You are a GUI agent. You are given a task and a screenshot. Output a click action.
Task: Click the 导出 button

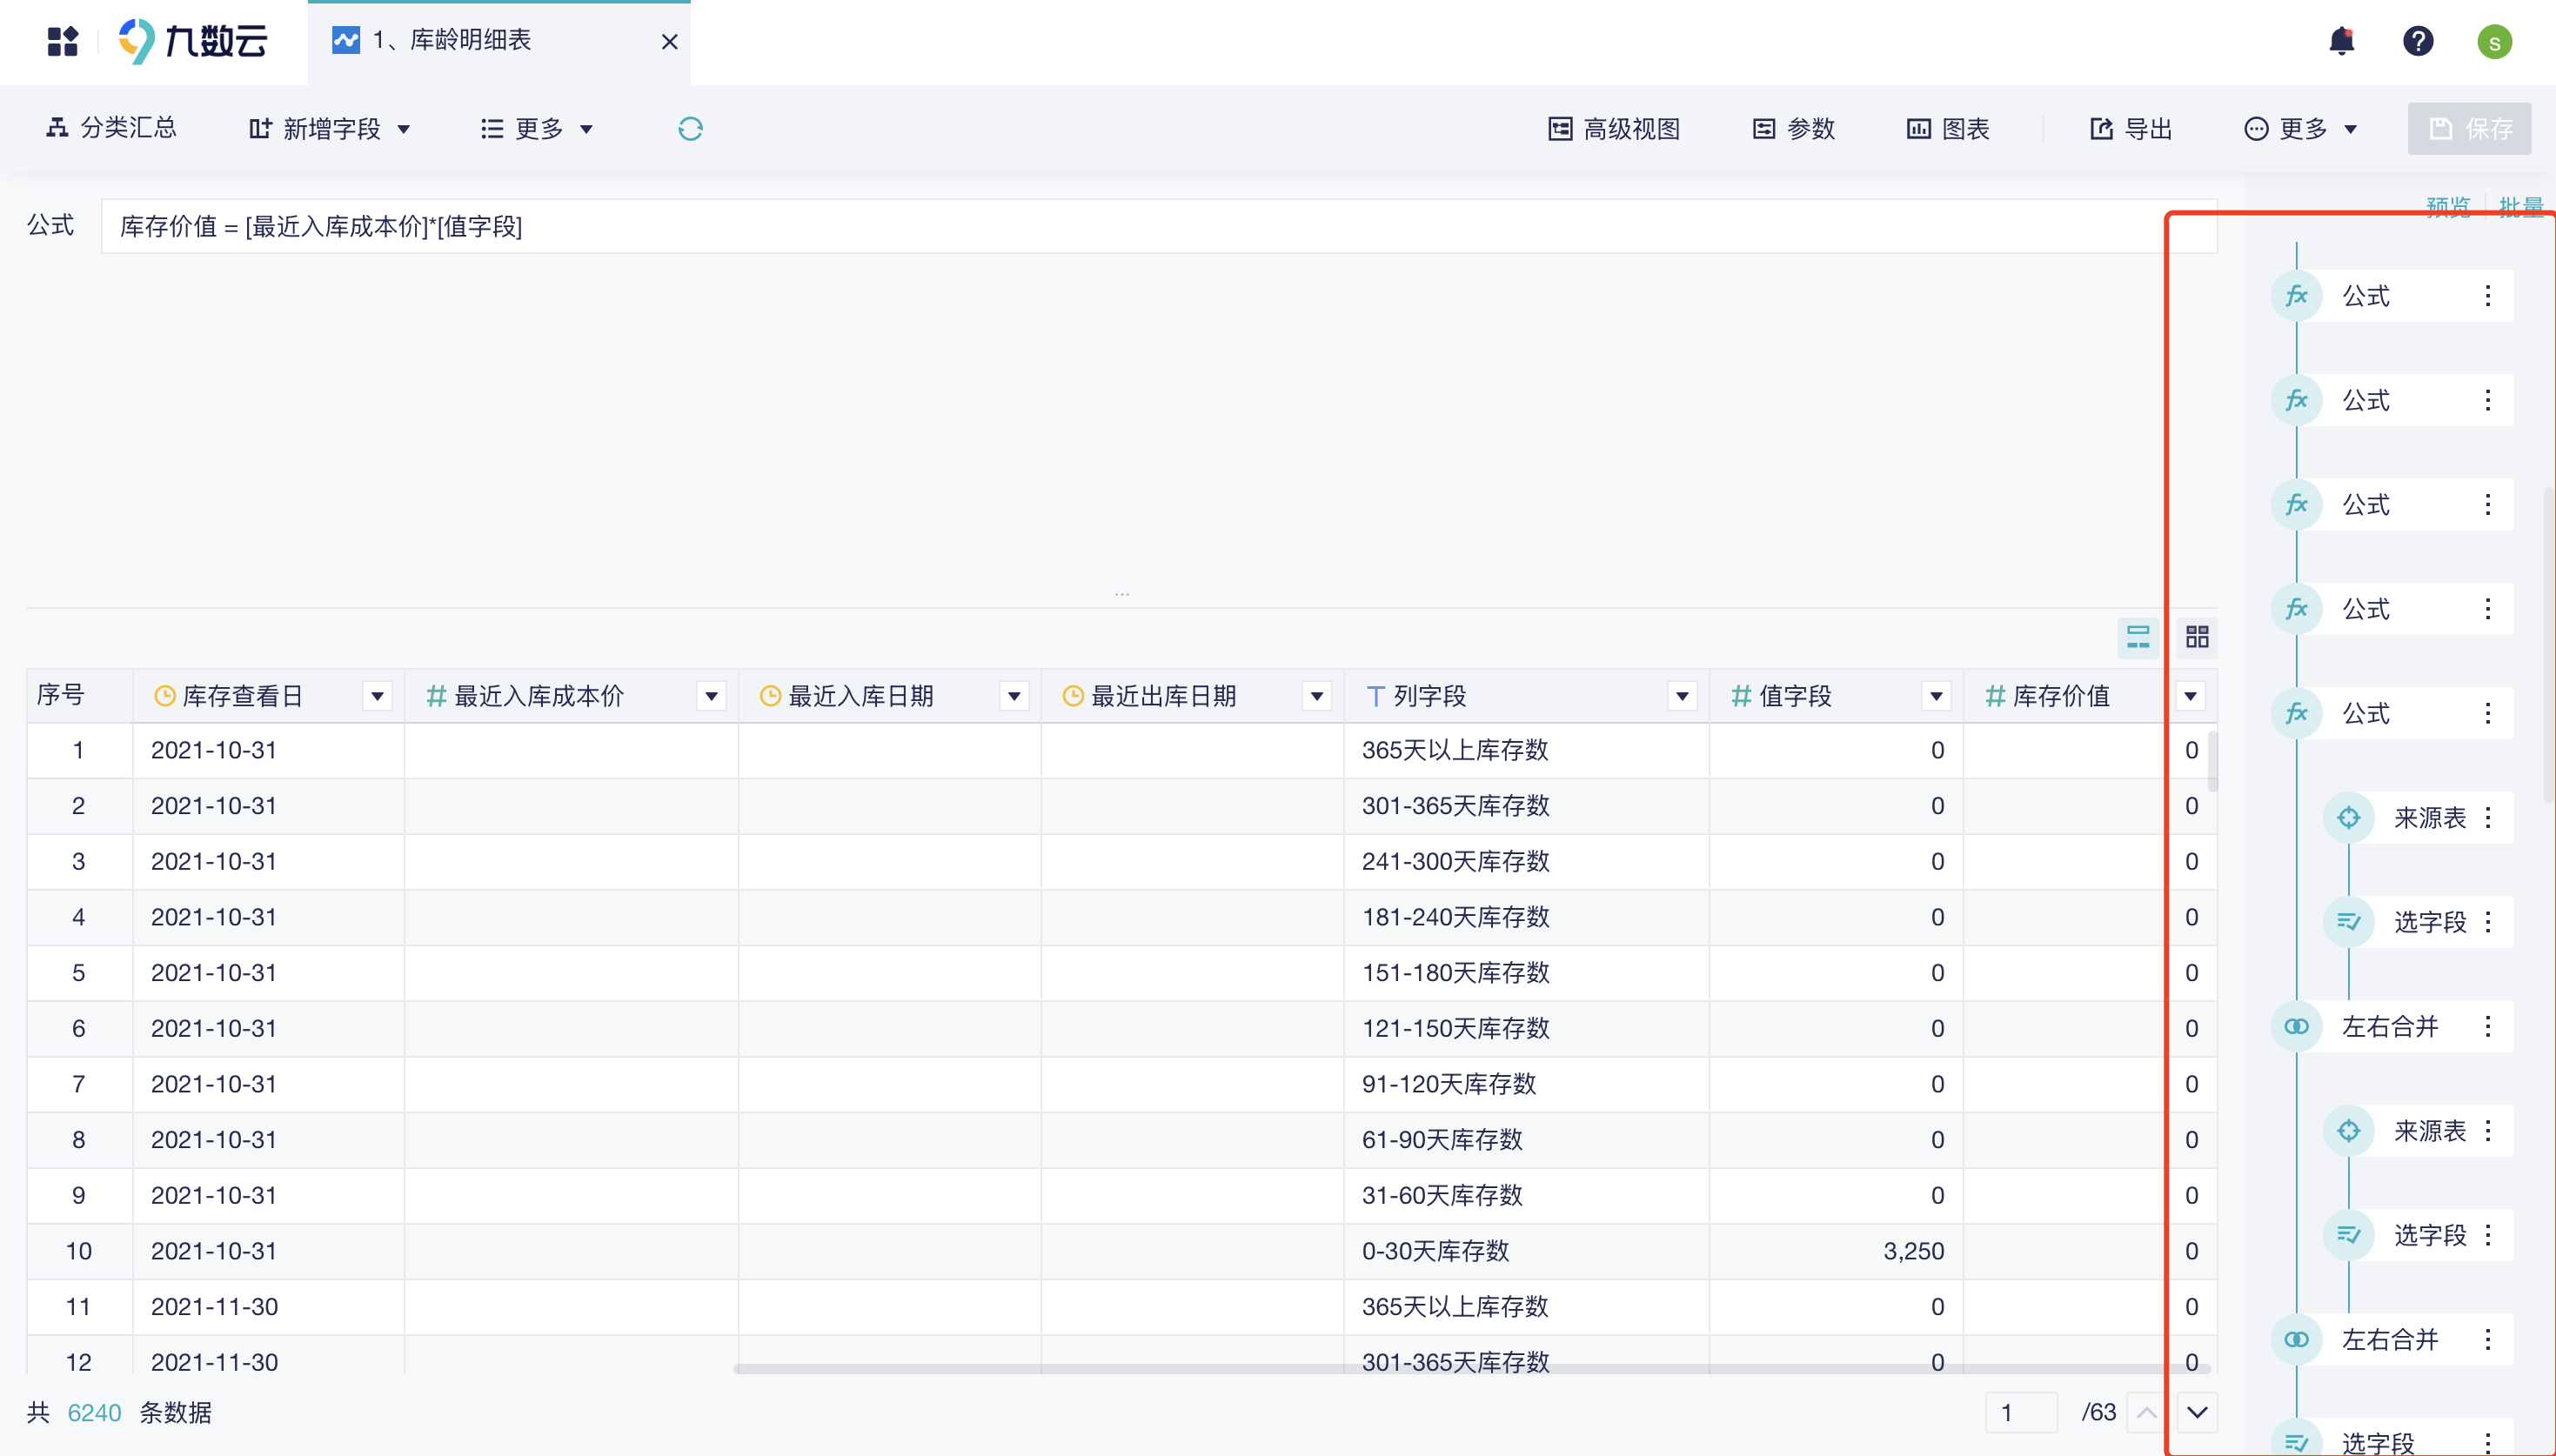click(2131, 129)
